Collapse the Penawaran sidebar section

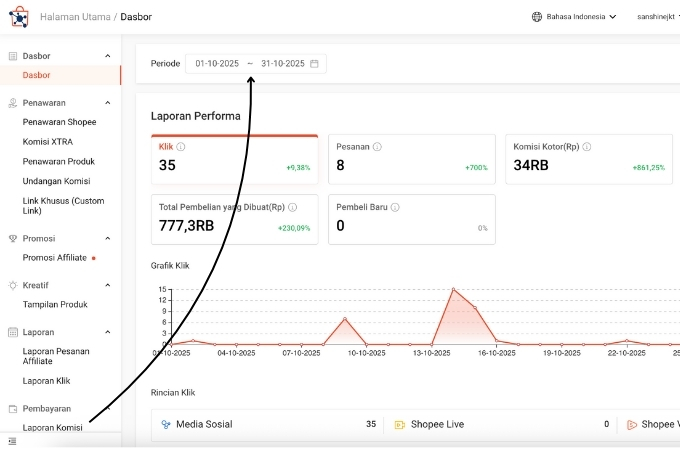pyautogui.click(x=108, y=102)
